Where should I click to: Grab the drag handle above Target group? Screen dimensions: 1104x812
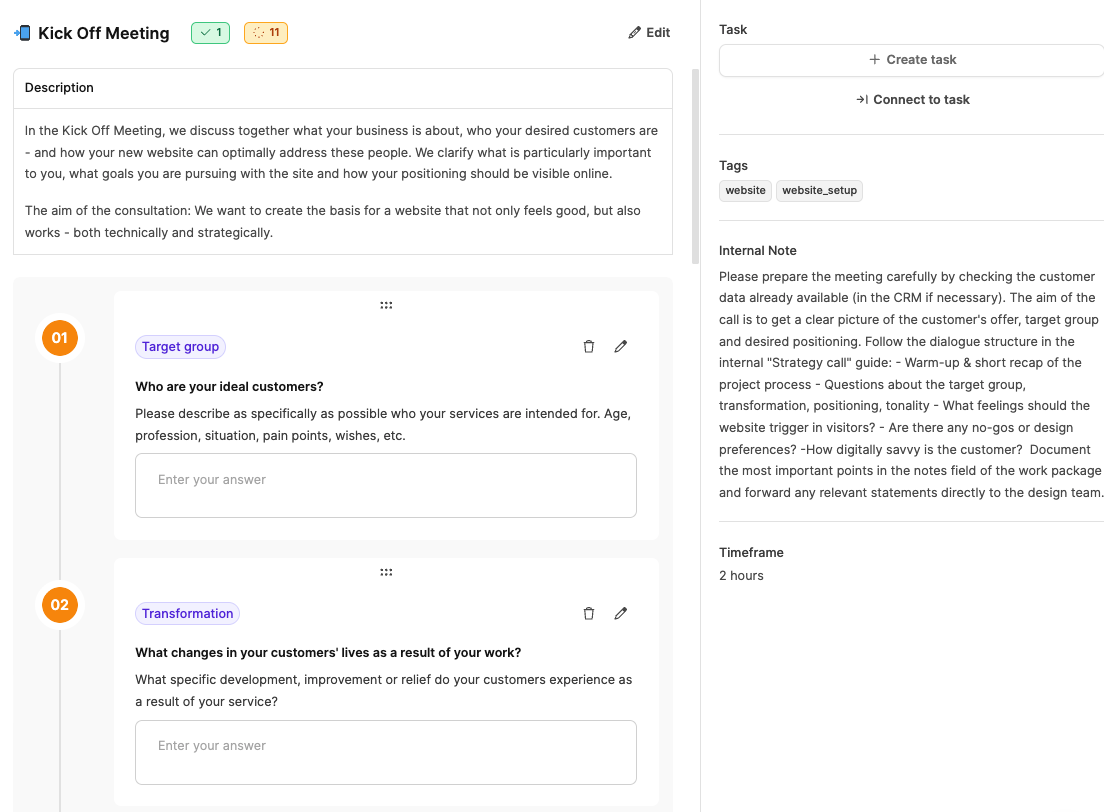pyautogui.click(x=386, y=305)
